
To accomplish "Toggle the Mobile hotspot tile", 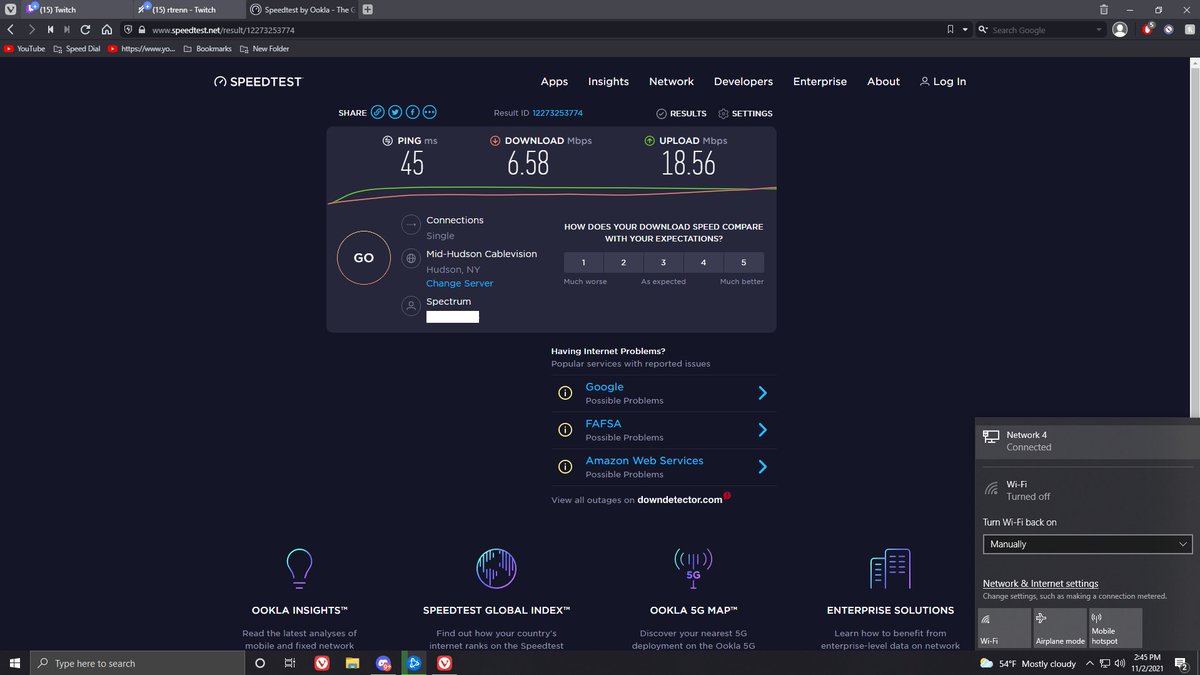I will pos(1115,628).
